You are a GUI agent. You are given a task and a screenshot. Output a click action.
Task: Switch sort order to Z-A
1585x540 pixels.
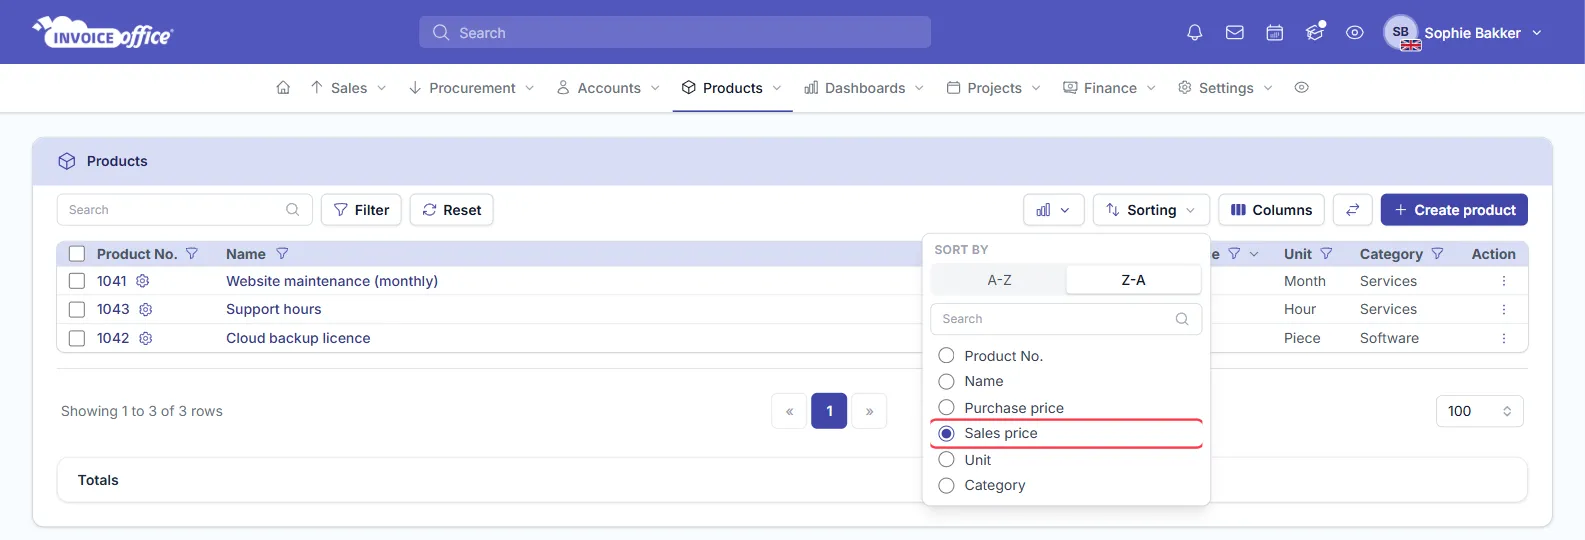[x=1133, y=280]
